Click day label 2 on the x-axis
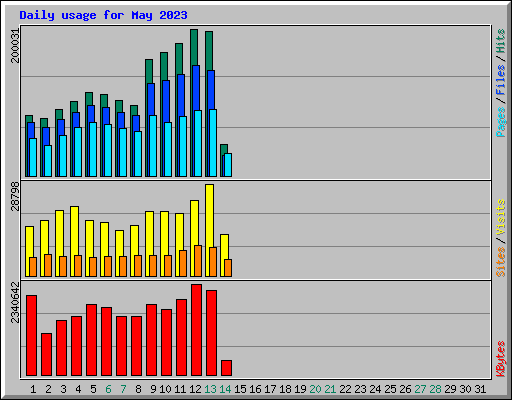Image resolution: width=512 pixels, height=400 pixels. [48, 389]
